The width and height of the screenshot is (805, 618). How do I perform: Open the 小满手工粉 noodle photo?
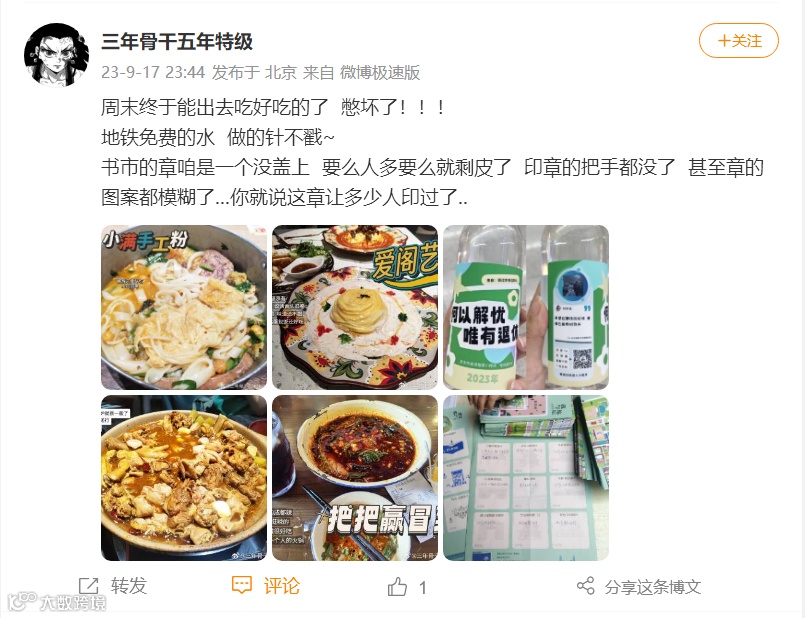pyautogui.click(x=184, y=307)
